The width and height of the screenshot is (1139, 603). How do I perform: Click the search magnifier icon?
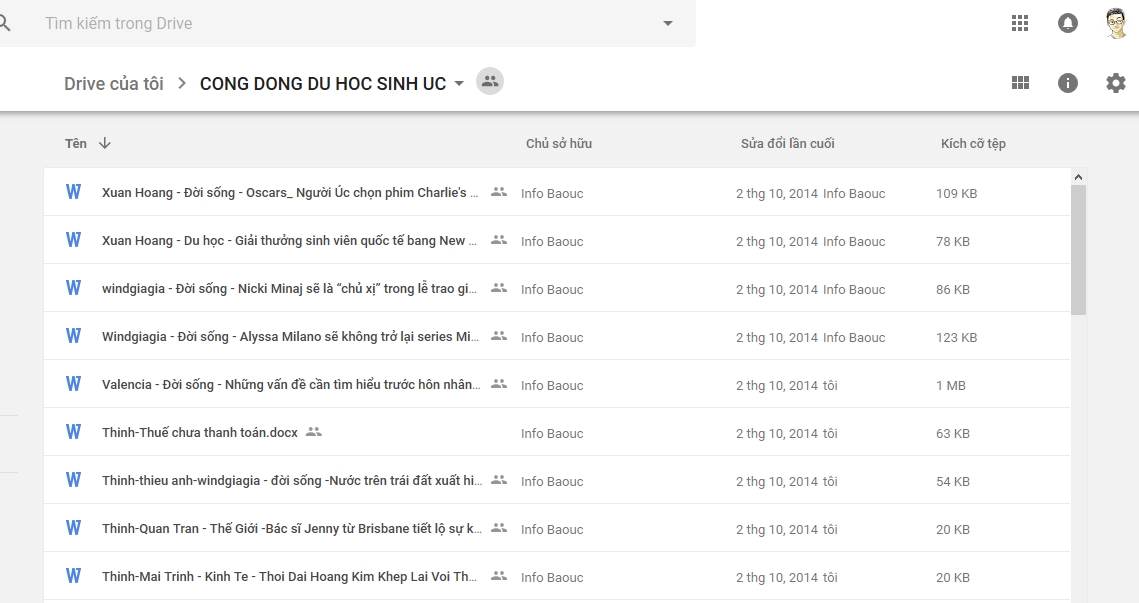point(4,23)
